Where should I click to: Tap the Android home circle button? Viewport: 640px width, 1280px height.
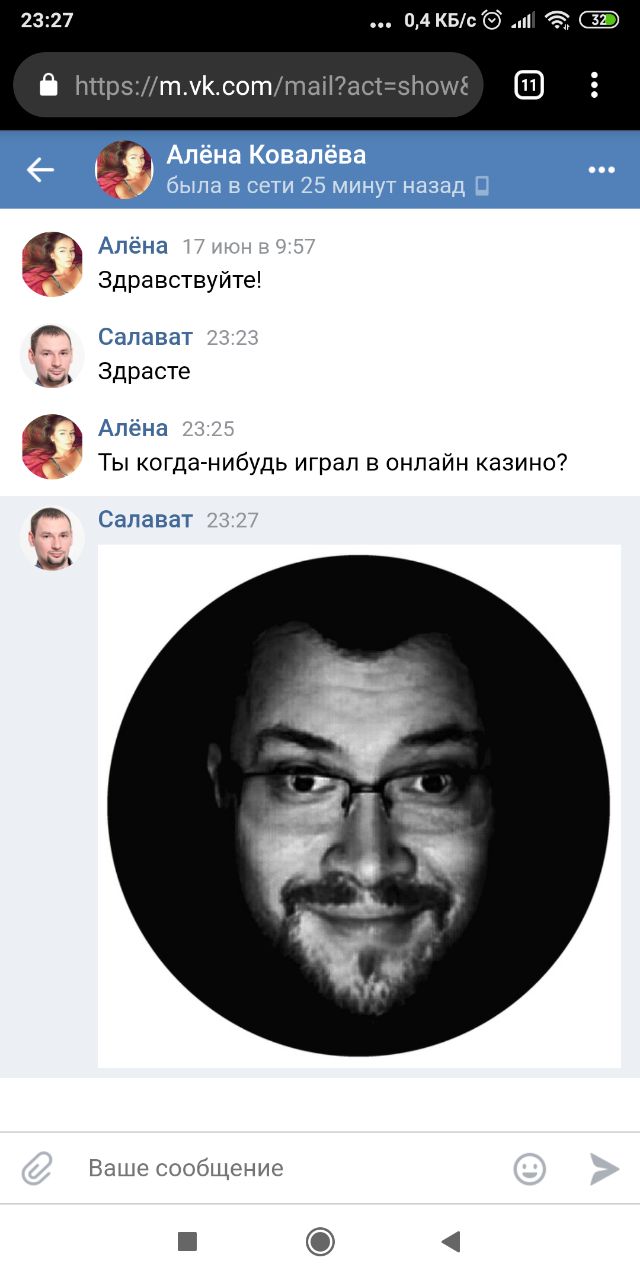click(320, 1242)
